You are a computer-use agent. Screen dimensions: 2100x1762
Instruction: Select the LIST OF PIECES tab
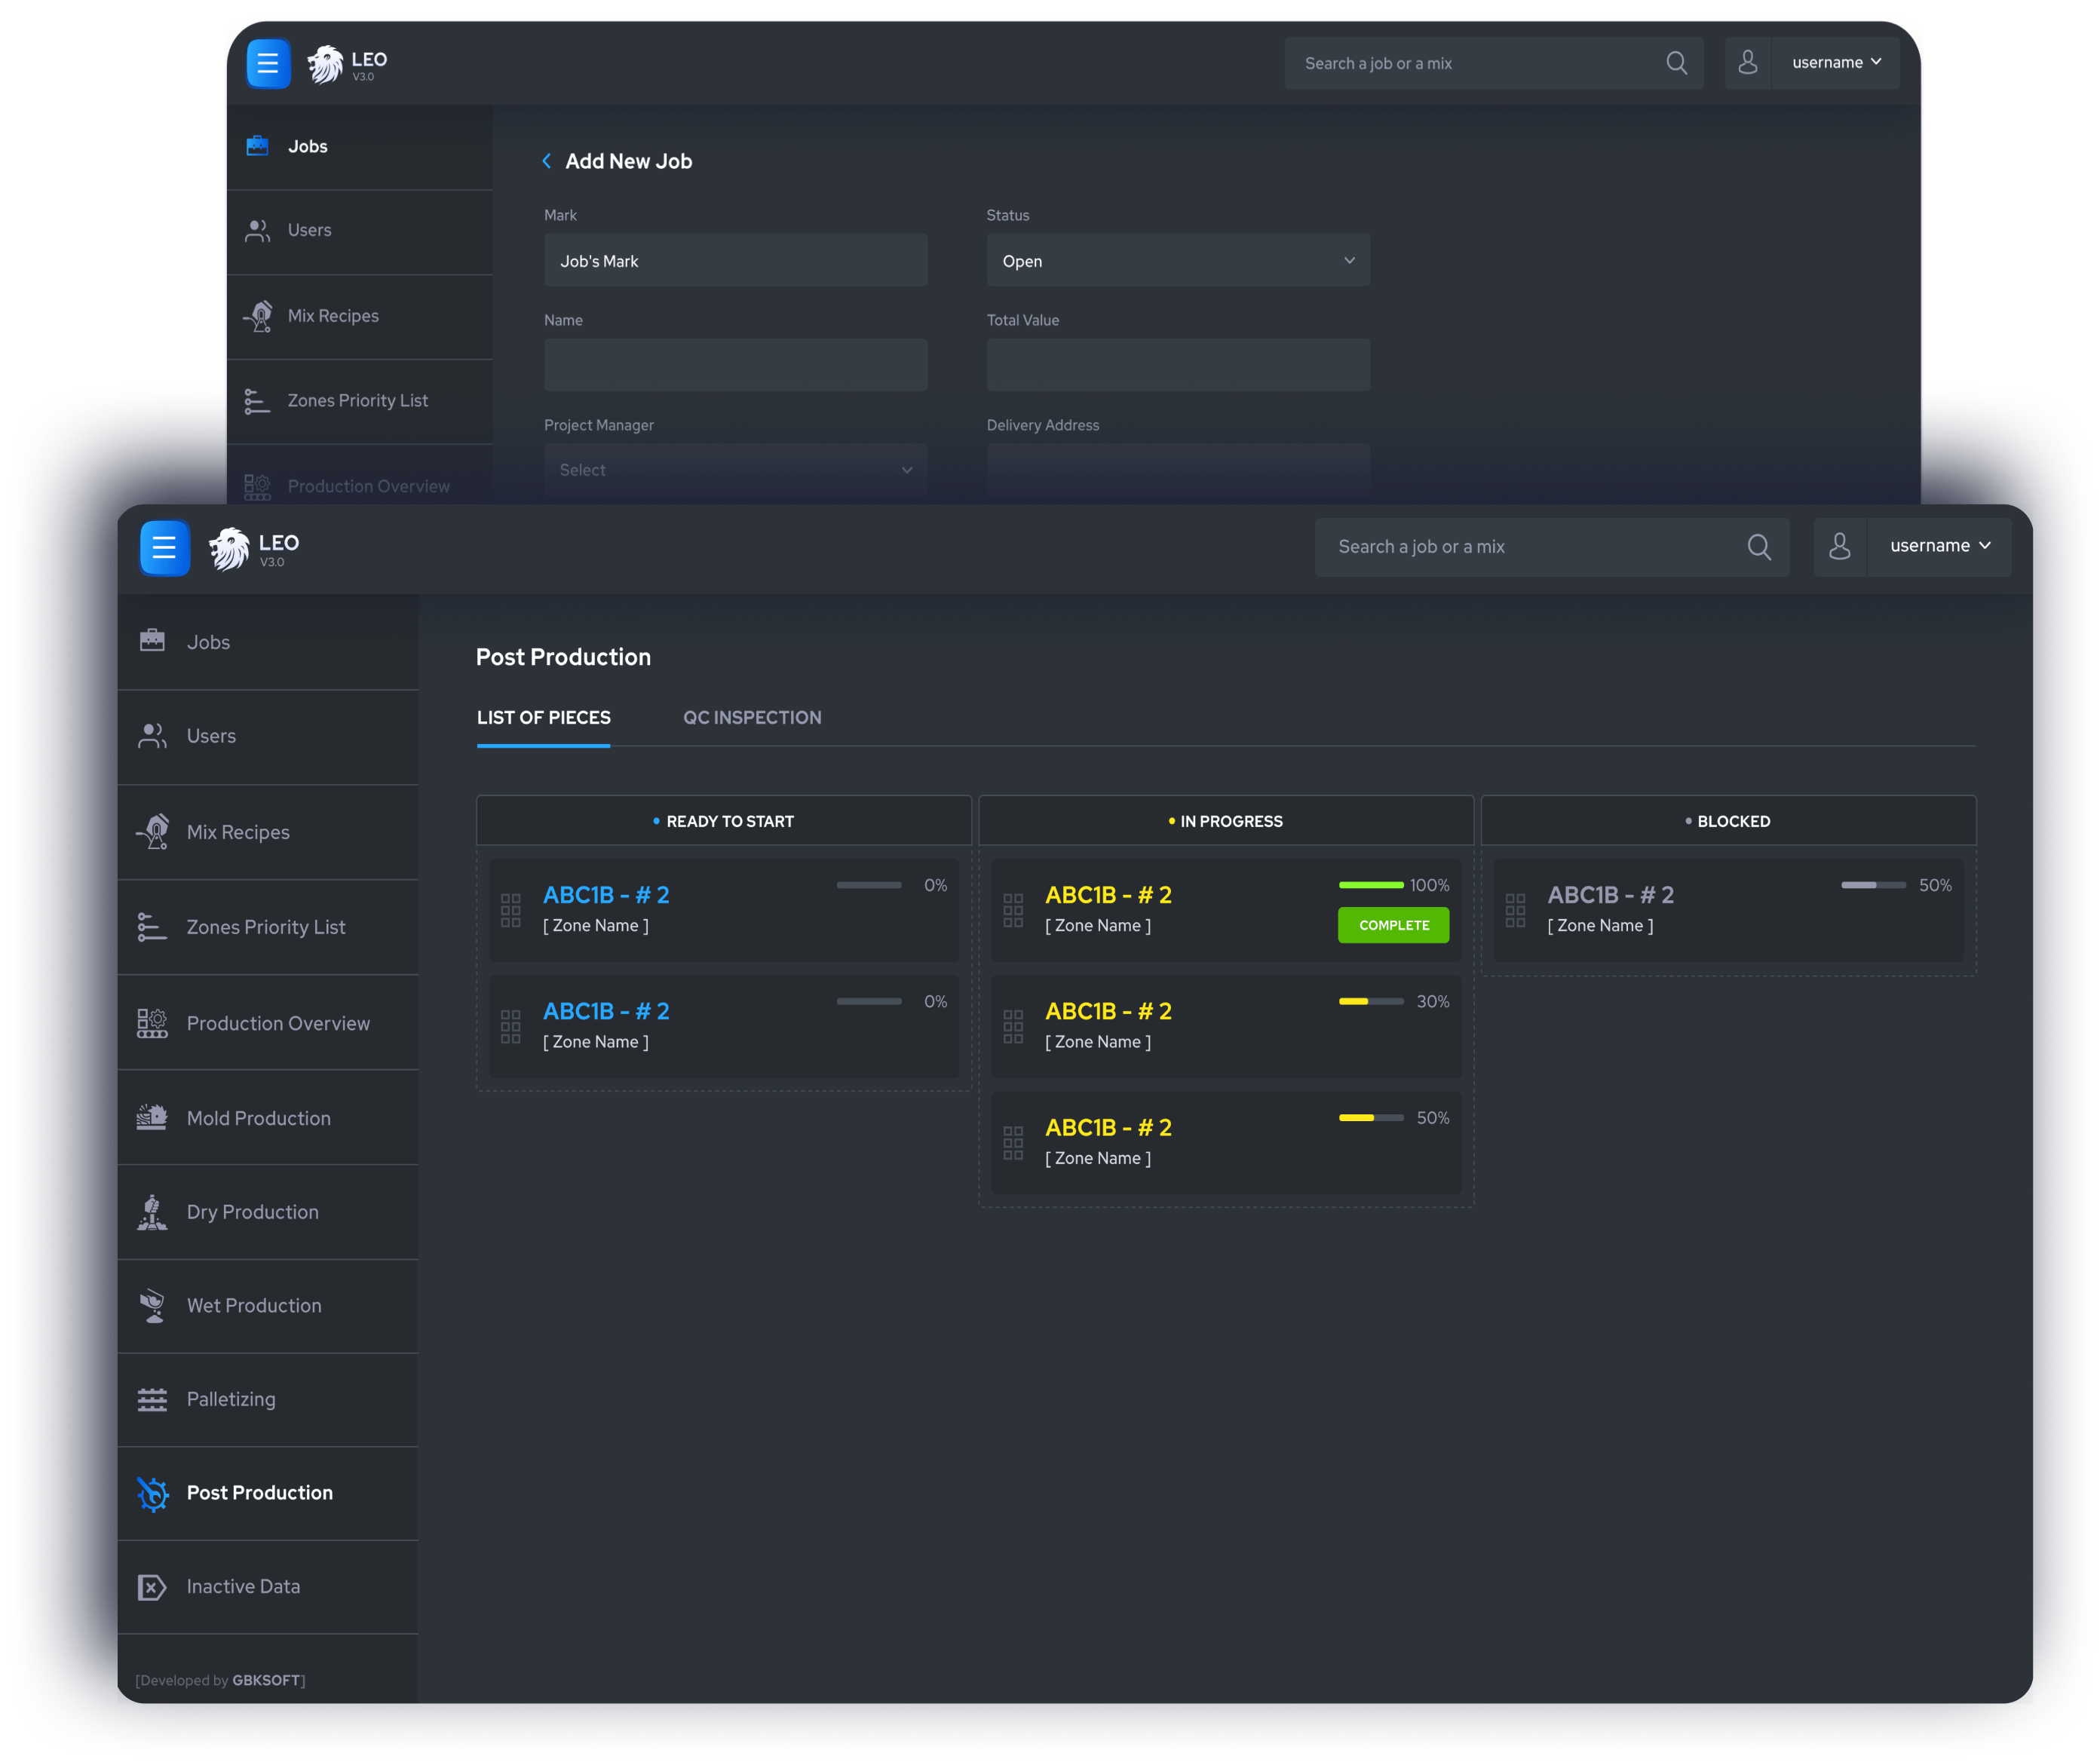543,717
